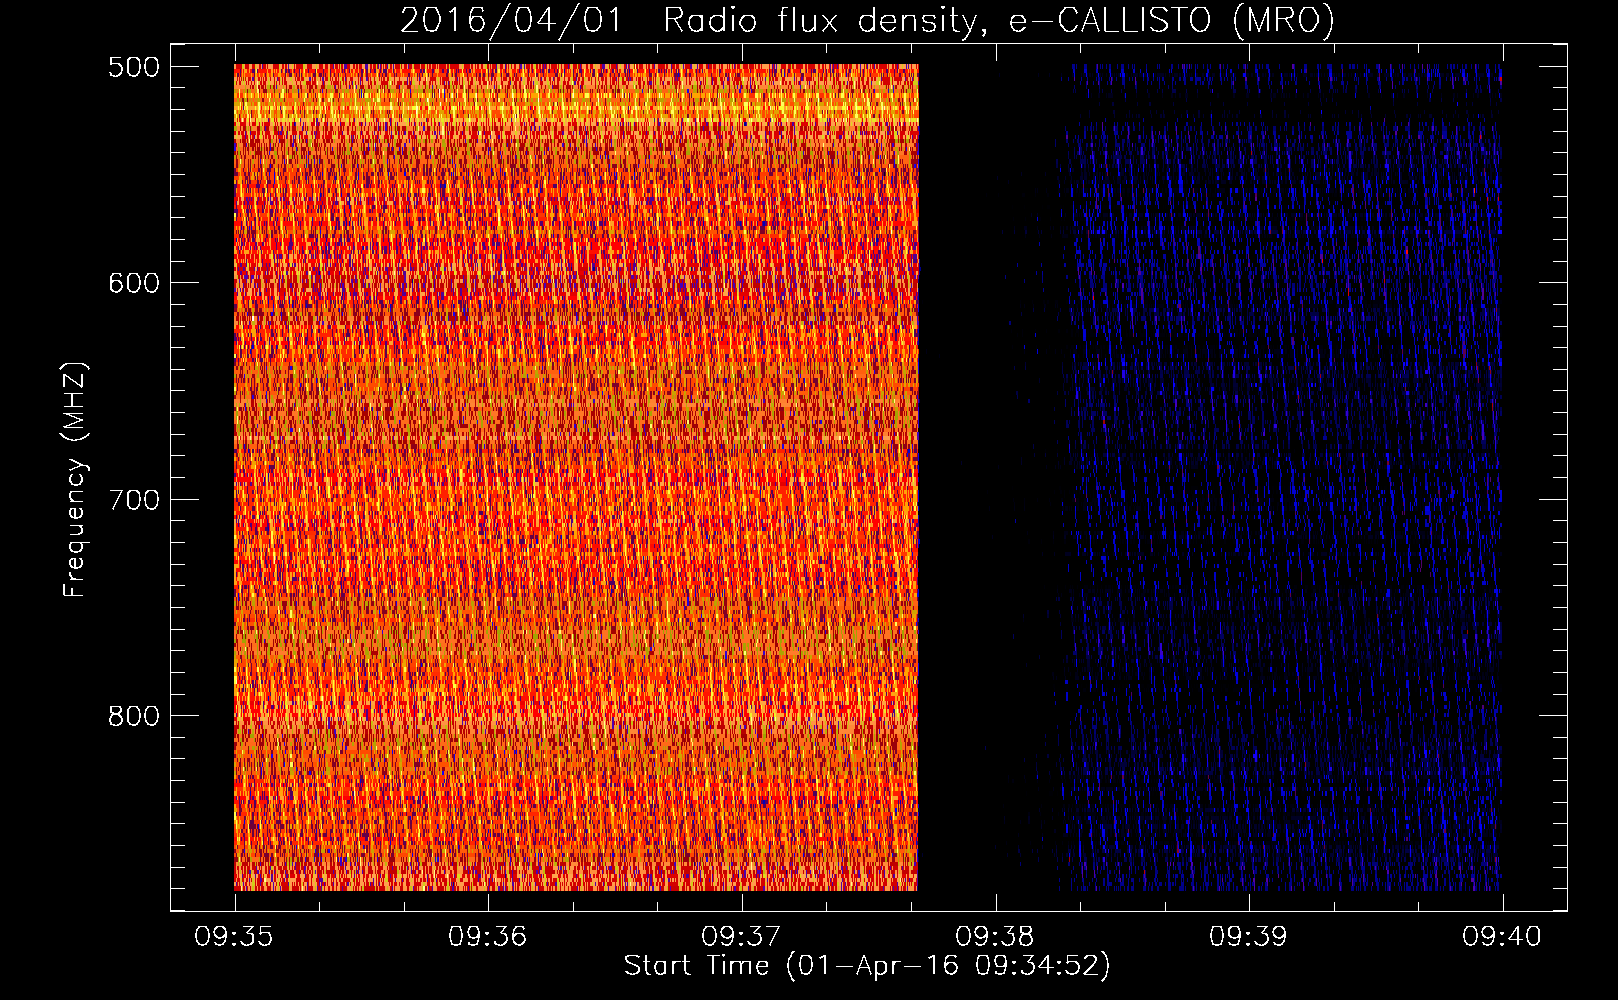Click the 800 frequency tick label
This screenshot has width=1618, height=1000.
click(x=134, y=716)
